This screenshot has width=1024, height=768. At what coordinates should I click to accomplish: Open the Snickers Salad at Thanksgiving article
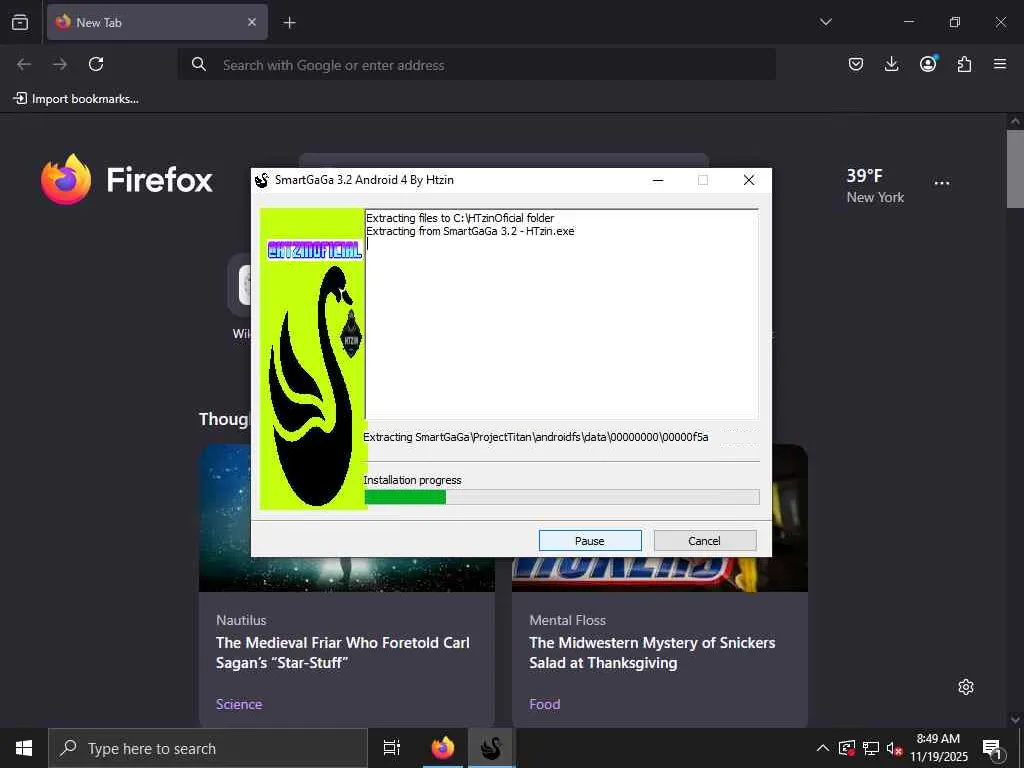click(x=652, y=652)
